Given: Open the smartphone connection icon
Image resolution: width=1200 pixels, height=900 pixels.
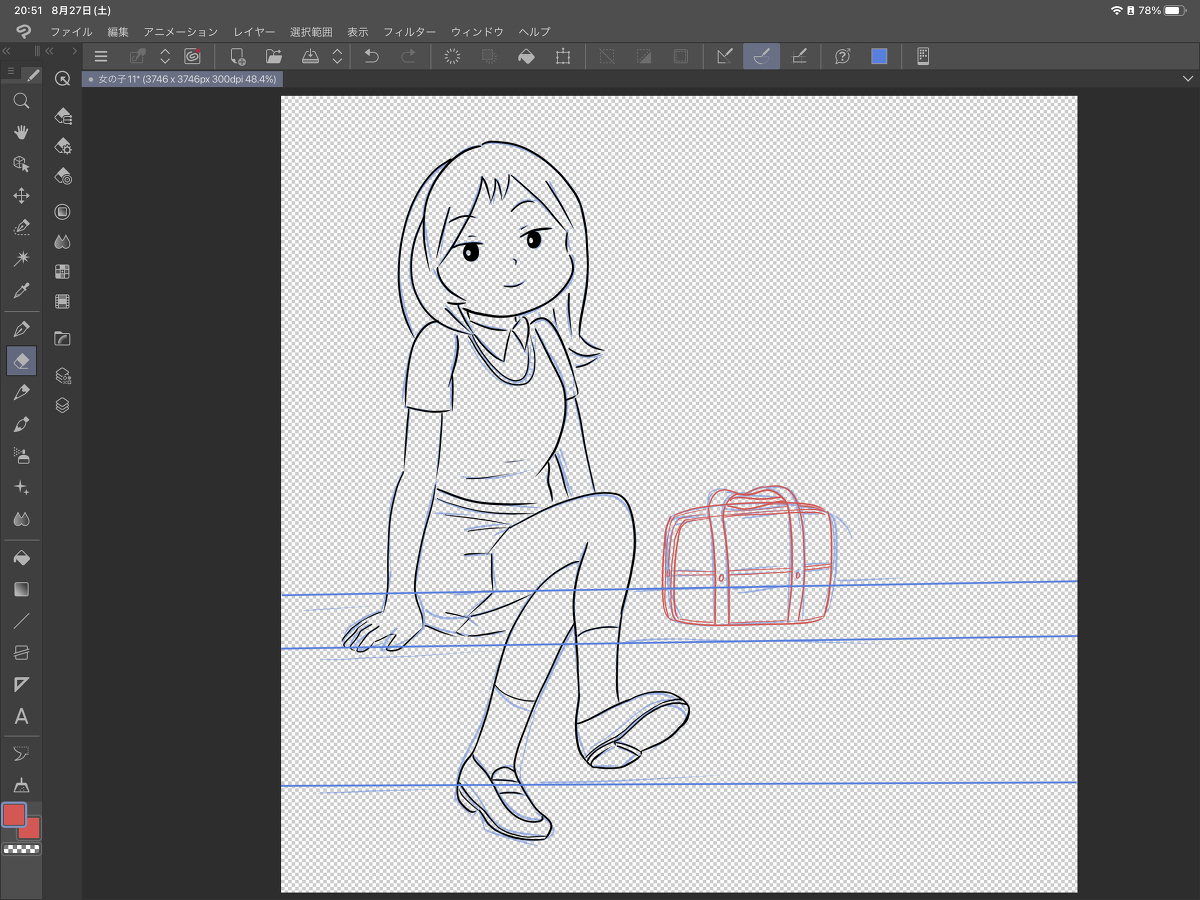Looking at the screenshot, I should [x=923, y=57].
